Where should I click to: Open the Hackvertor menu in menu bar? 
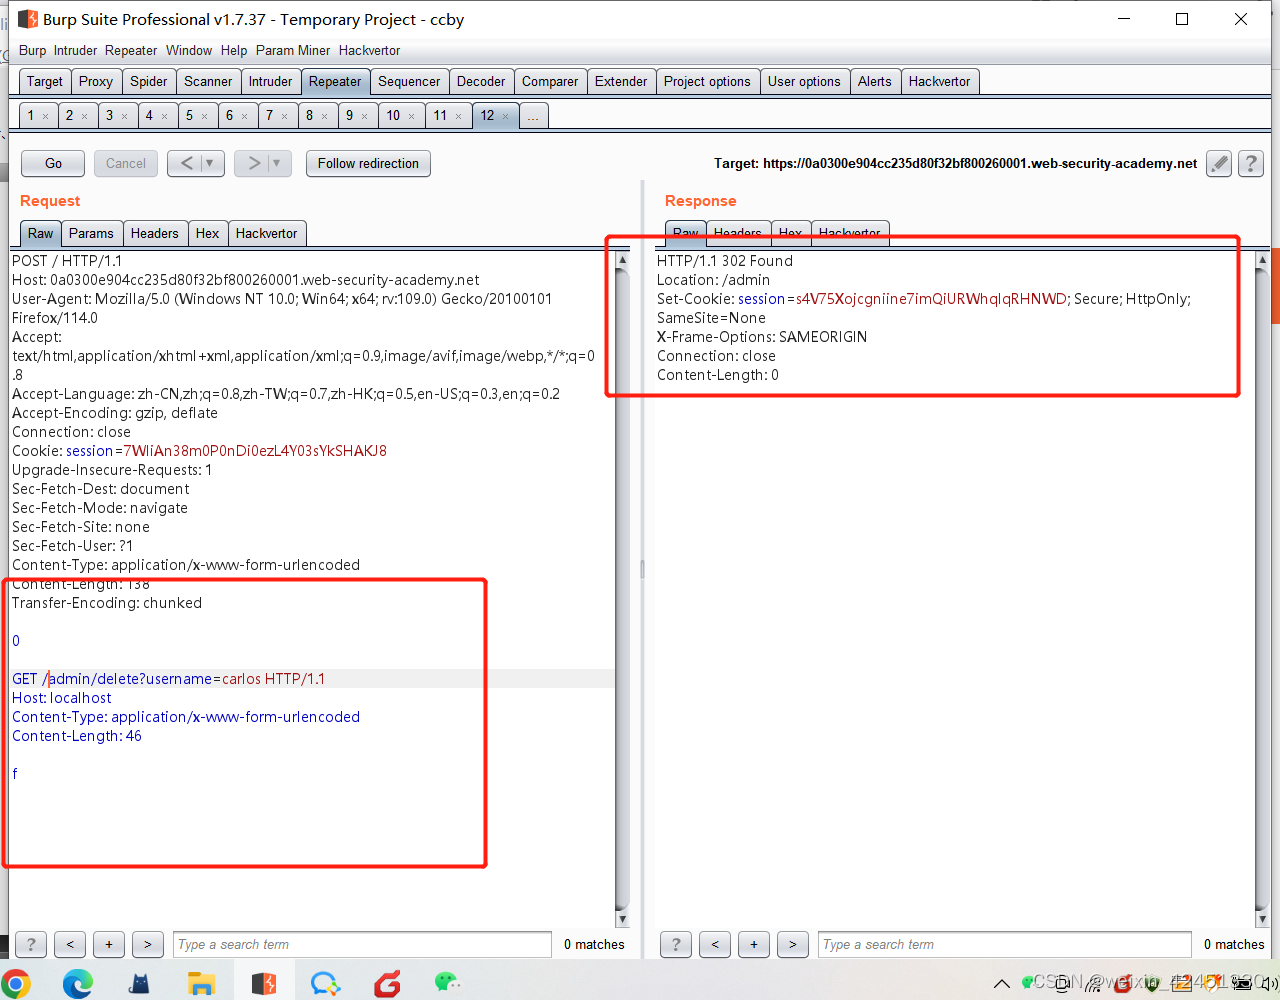click(369, 50)
